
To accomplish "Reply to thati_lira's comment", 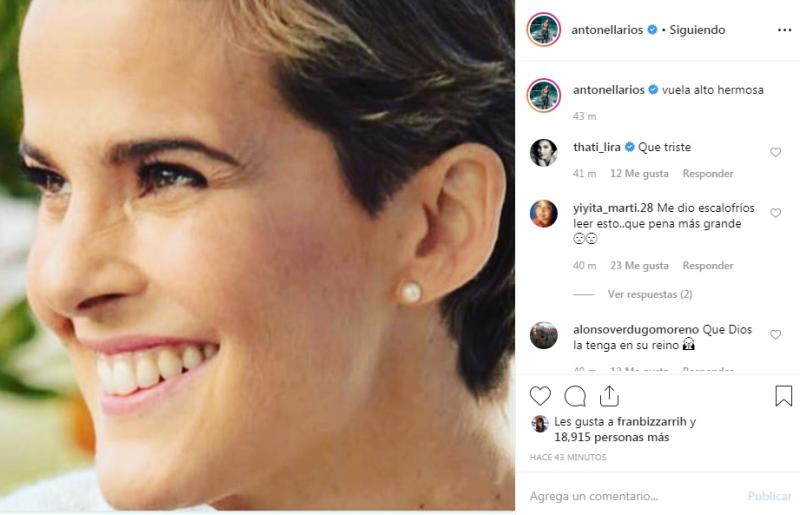I will point(708,174).
